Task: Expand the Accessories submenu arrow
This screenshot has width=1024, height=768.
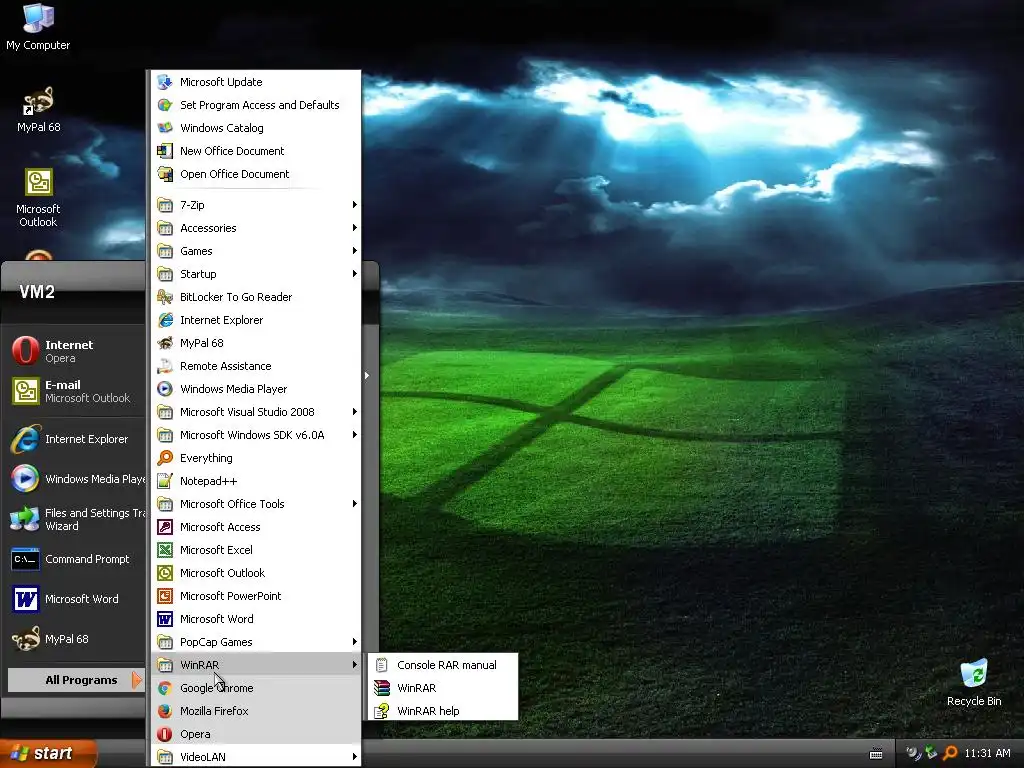Action: click(x=355, y=227)
